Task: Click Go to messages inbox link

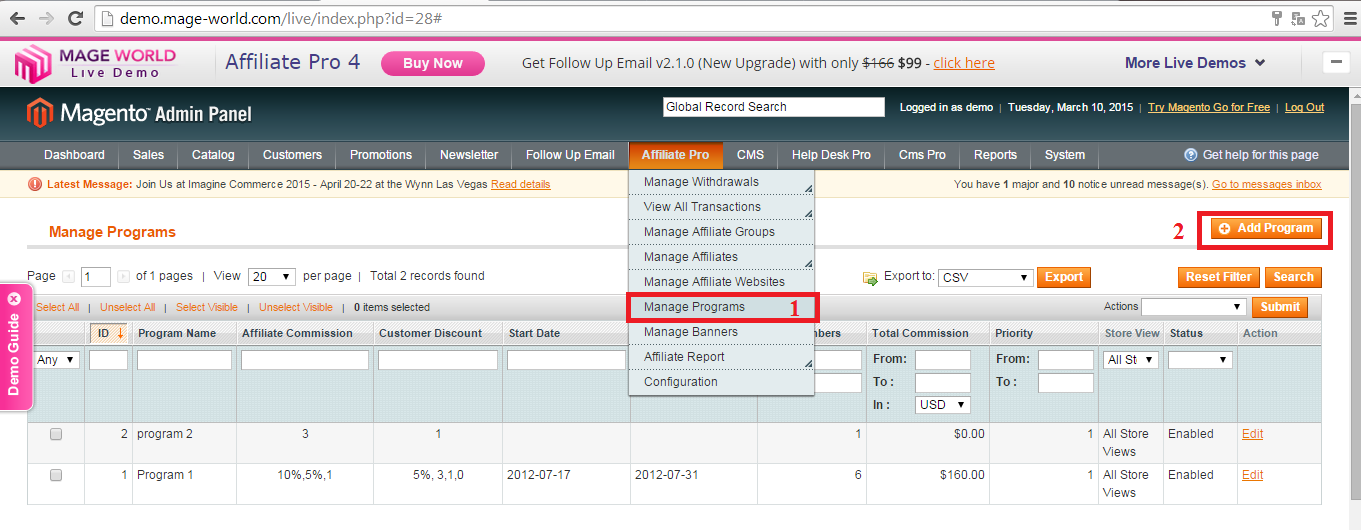Action: point(1266,184)
